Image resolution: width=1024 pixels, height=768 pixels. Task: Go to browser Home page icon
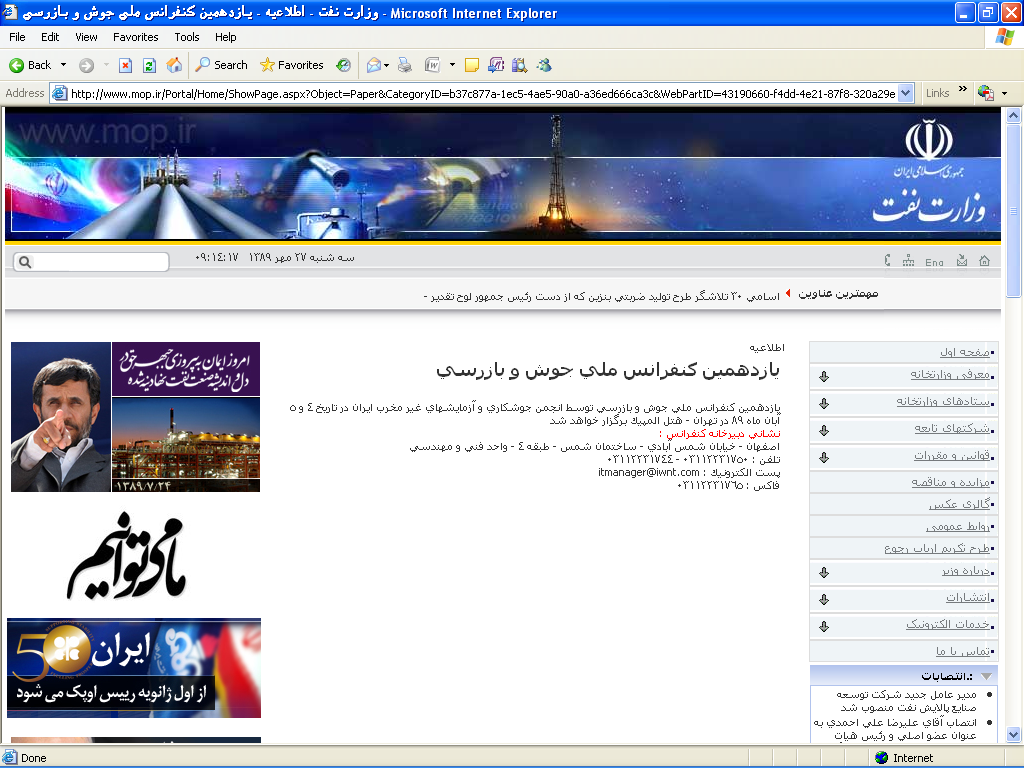[174, 65]
